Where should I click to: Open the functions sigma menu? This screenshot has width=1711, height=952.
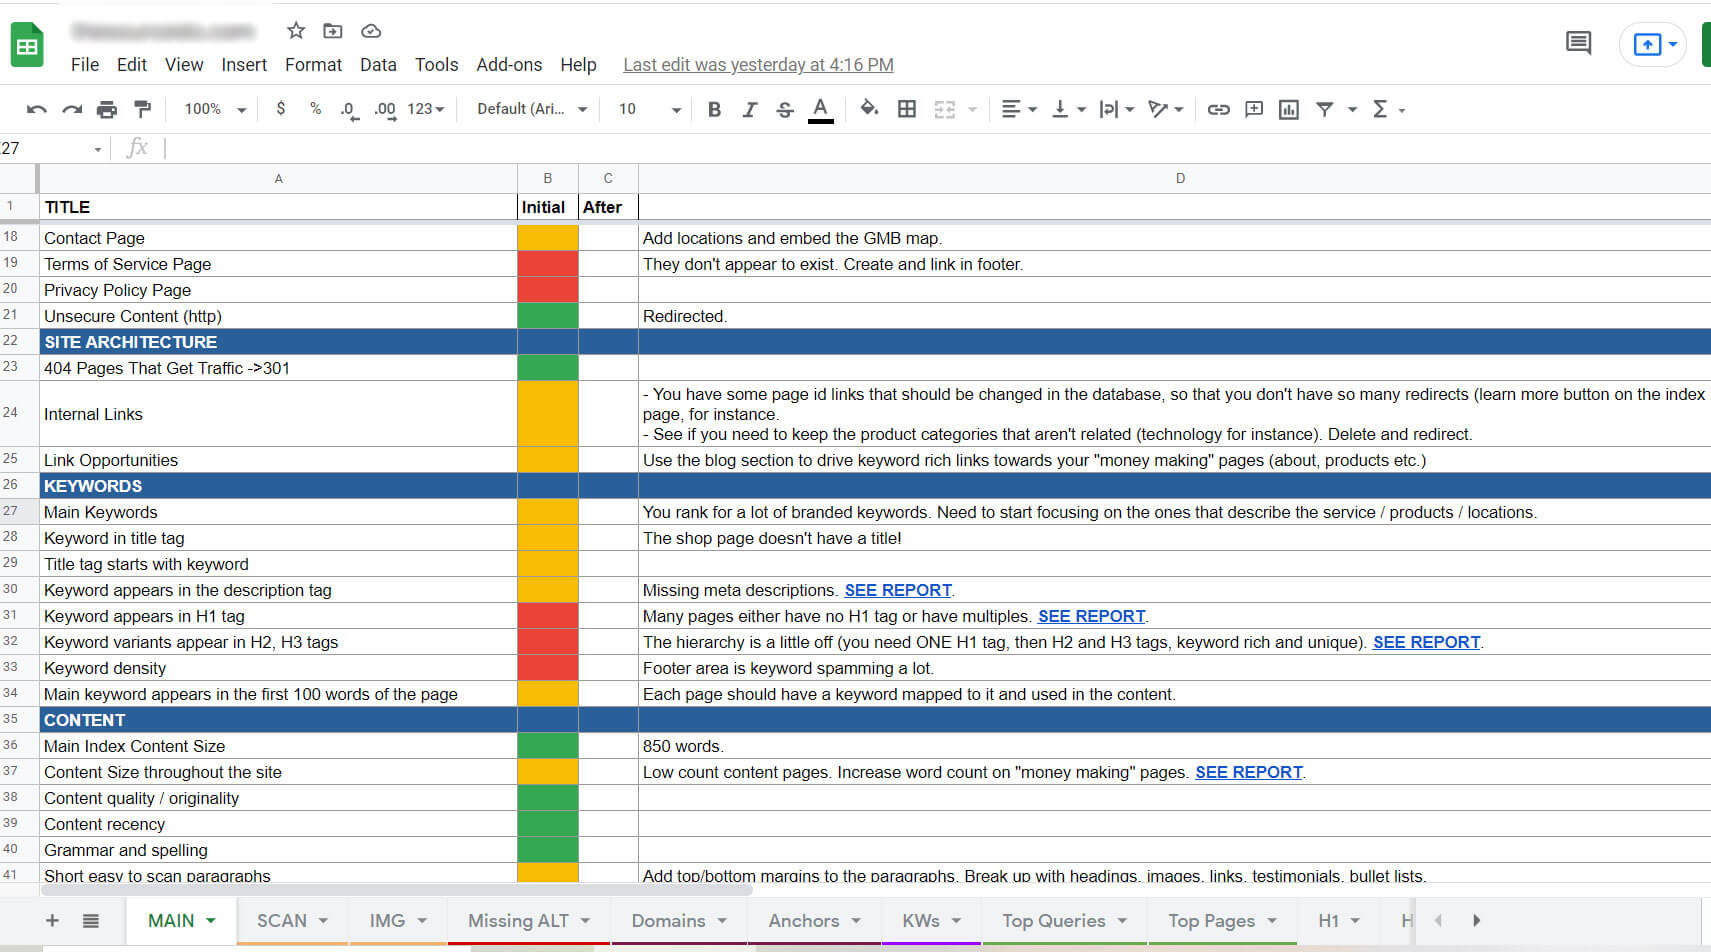pyautogui.click(x=1388, y=109)
